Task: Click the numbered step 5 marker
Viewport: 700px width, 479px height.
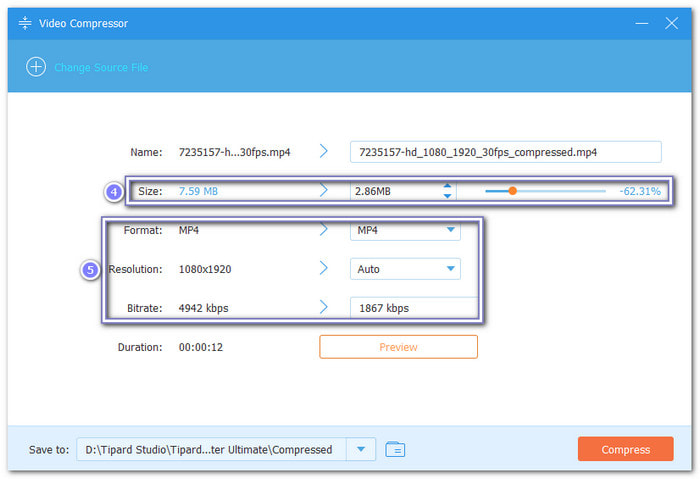Action: click(x=91, y=270)
